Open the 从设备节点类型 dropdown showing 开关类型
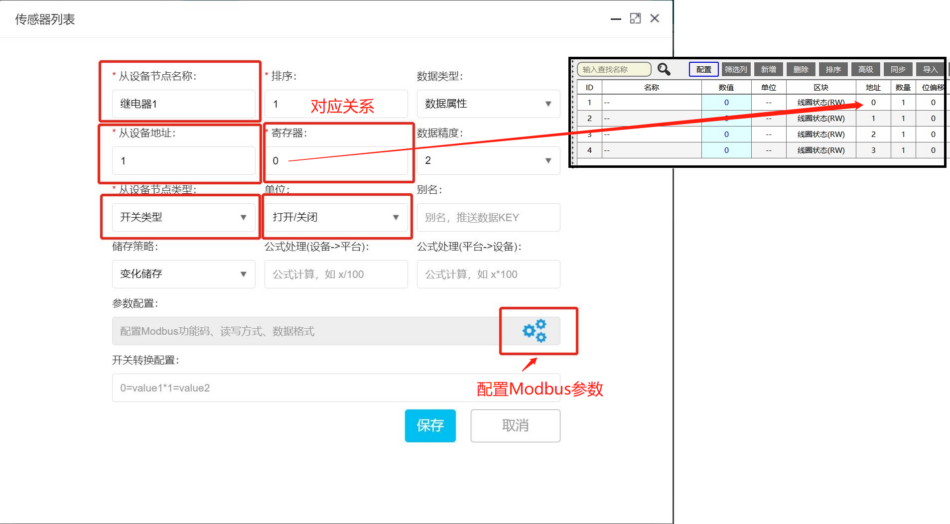Image resolution: width=950 pixels, height=524 pixels. (x=184, y=217)
